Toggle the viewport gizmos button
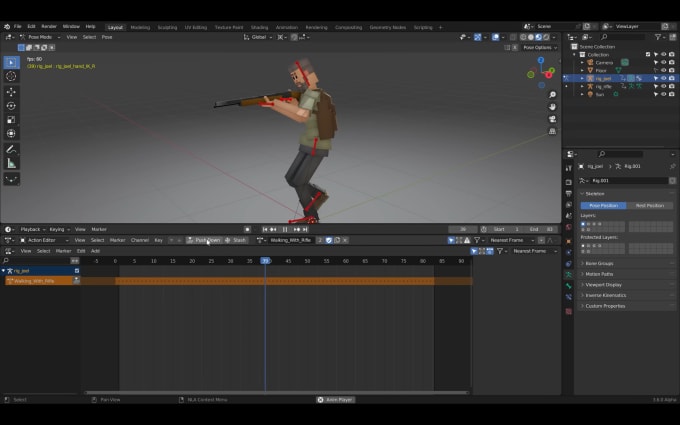 pos(477,37)
